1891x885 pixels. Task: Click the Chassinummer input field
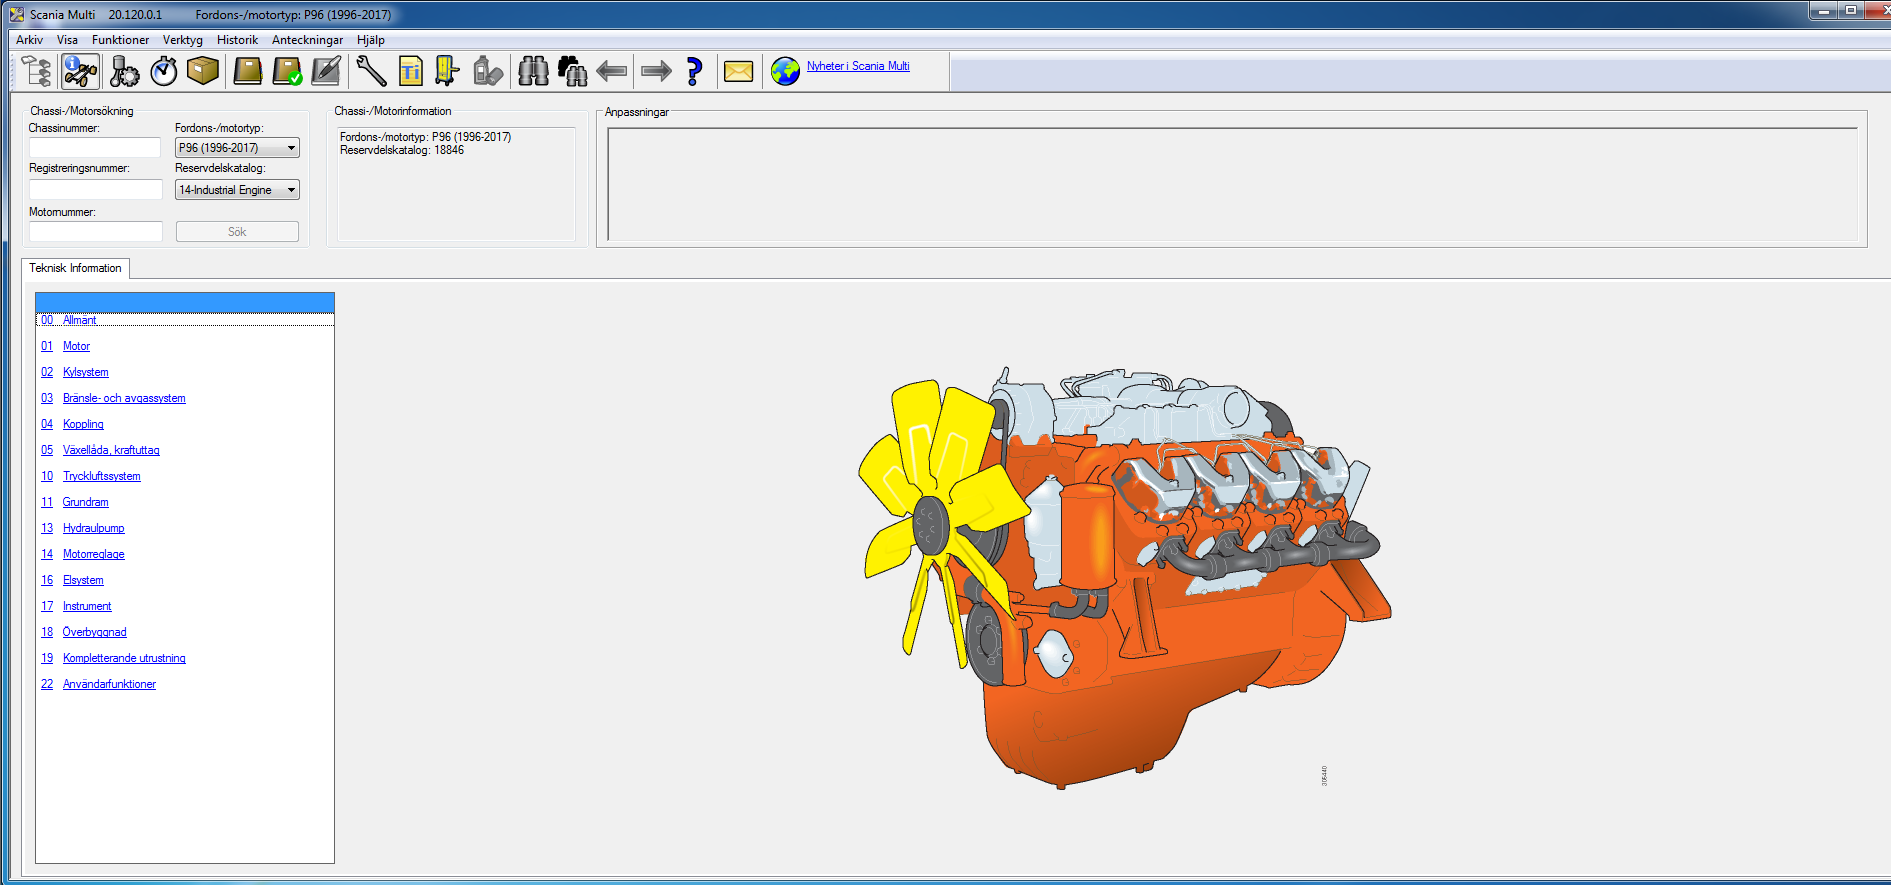95,148
